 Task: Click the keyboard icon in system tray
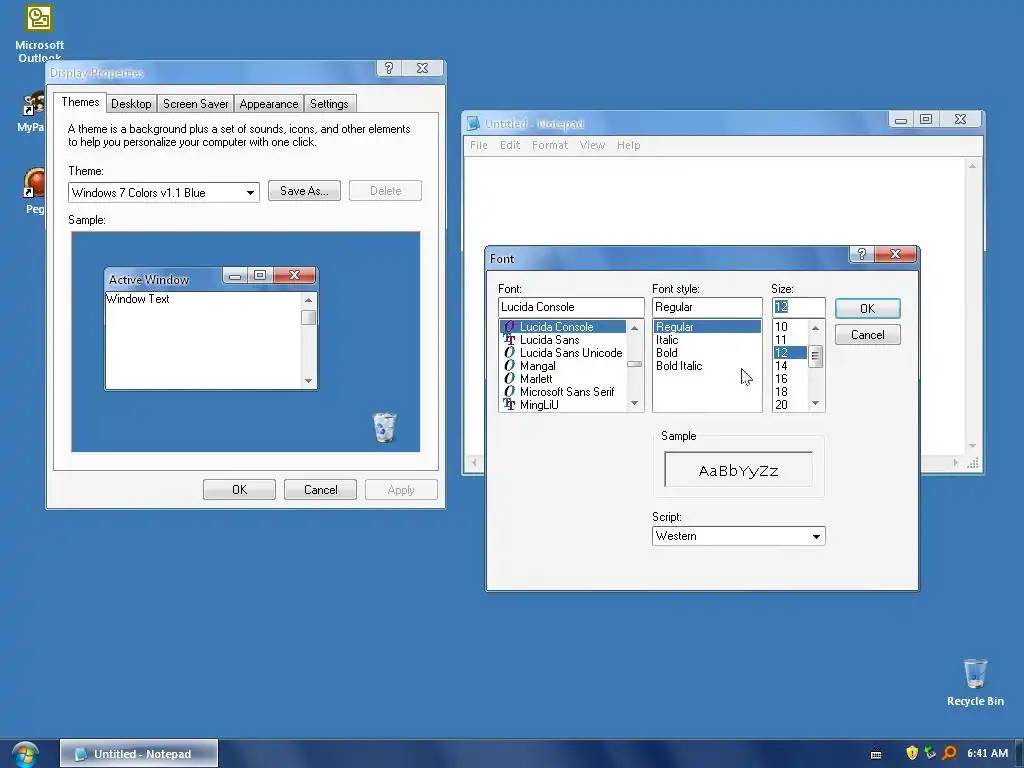coord(876,754)
